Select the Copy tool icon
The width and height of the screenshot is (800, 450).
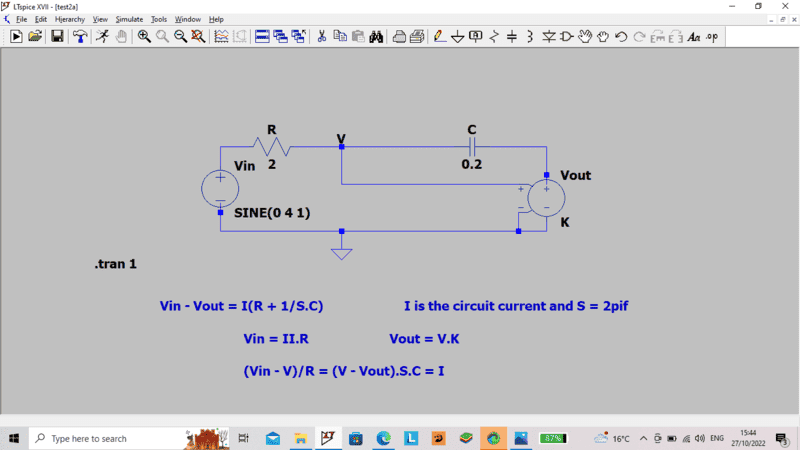(x=340, y=37)
